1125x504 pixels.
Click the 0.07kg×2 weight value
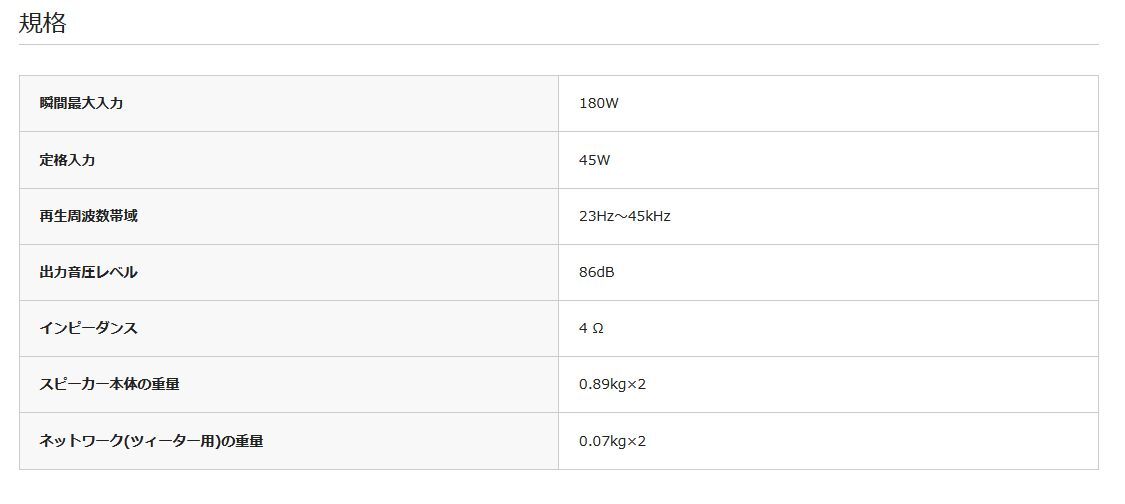click(613, 441)
